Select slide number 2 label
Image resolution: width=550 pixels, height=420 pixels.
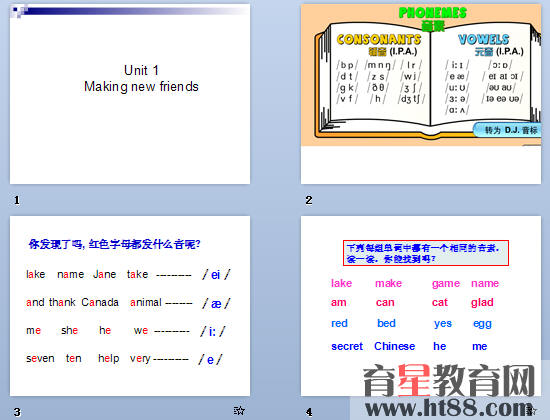coord(309,200)
